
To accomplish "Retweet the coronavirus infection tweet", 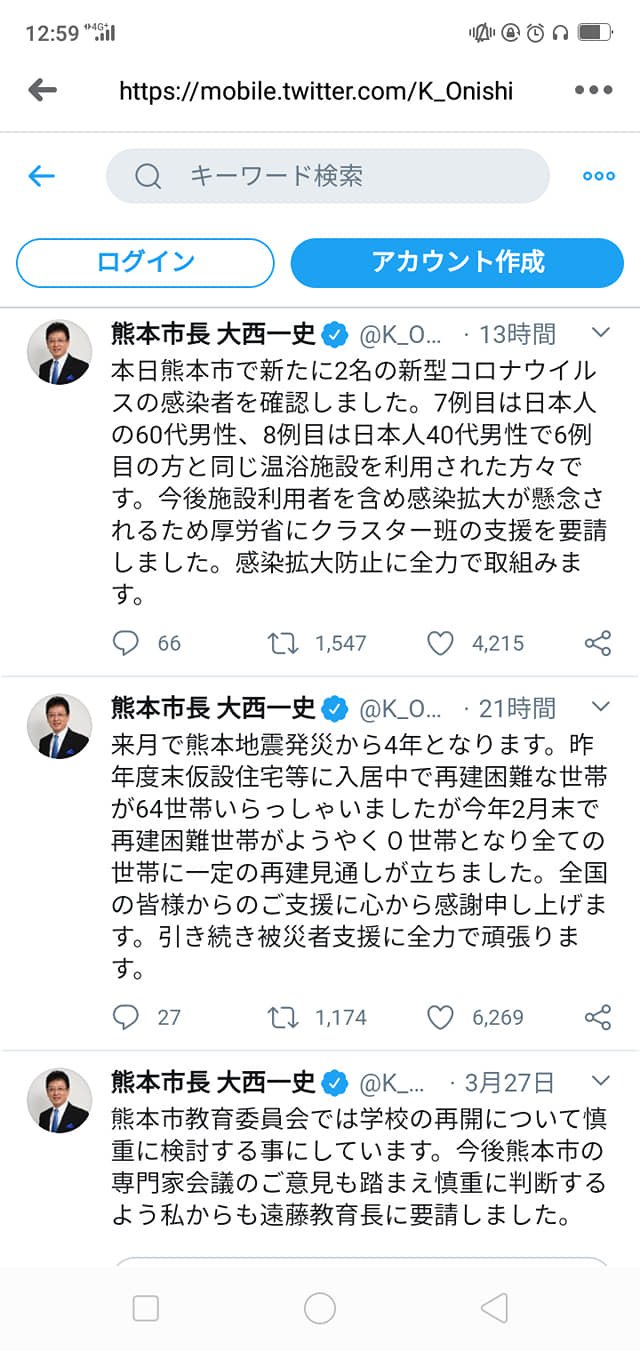I will tap(283, 643).
